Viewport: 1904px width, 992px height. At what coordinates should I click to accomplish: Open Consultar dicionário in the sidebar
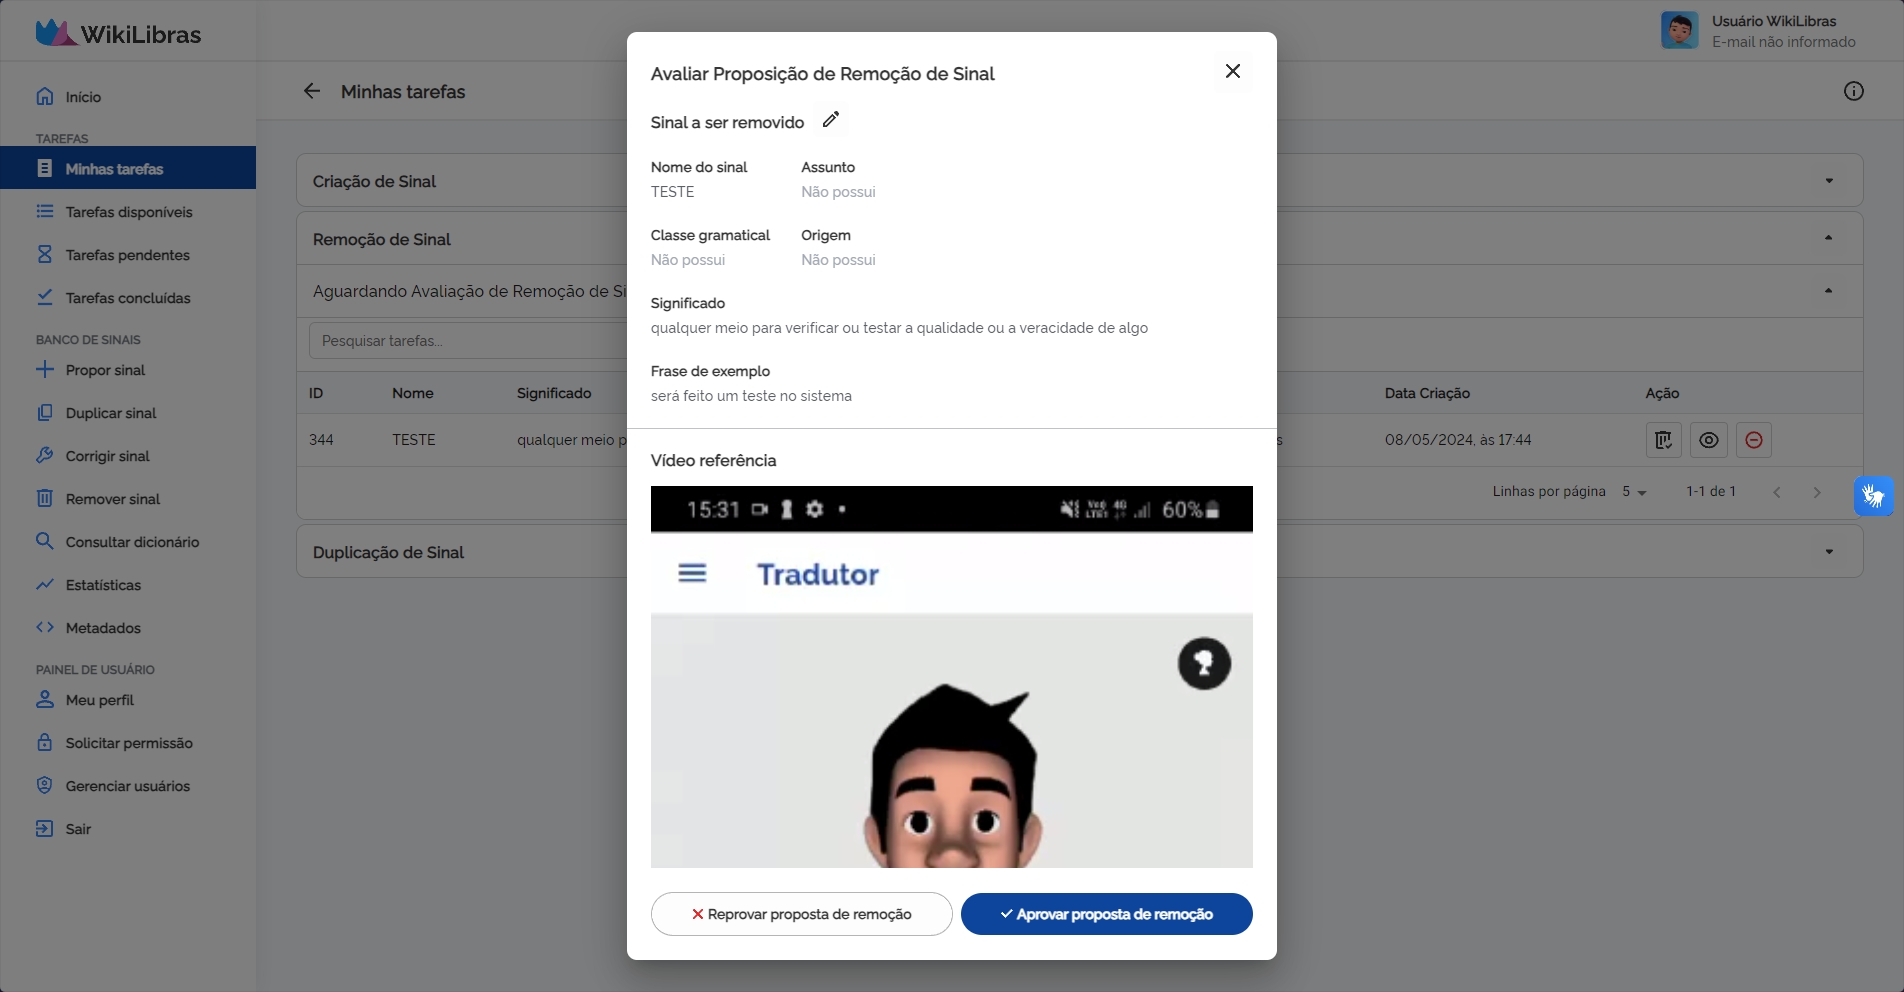pos(132,542)
